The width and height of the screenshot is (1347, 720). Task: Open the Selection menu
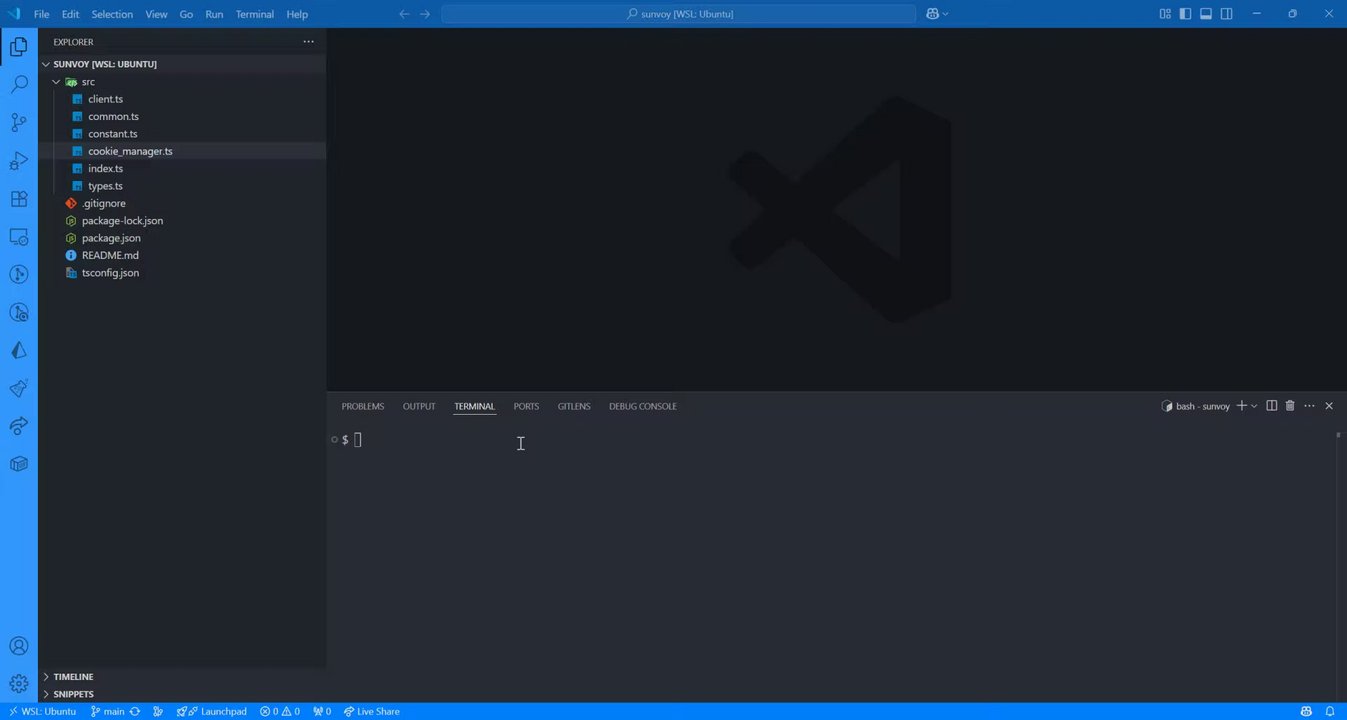click(x=112, y=14)
